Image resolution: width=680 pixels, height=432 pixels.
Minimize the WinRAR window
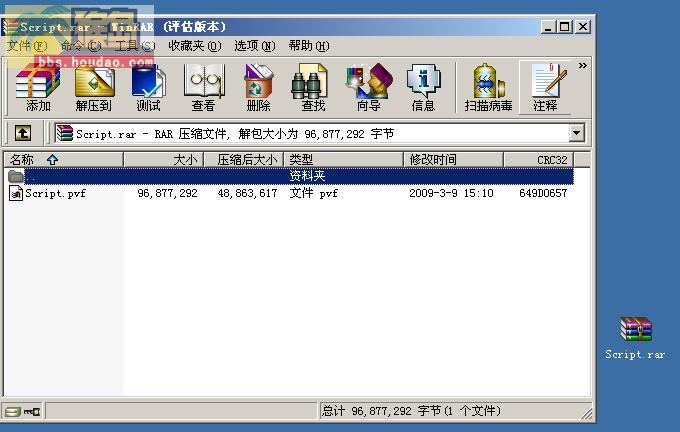pyautogui.click(x=548, y=27)
